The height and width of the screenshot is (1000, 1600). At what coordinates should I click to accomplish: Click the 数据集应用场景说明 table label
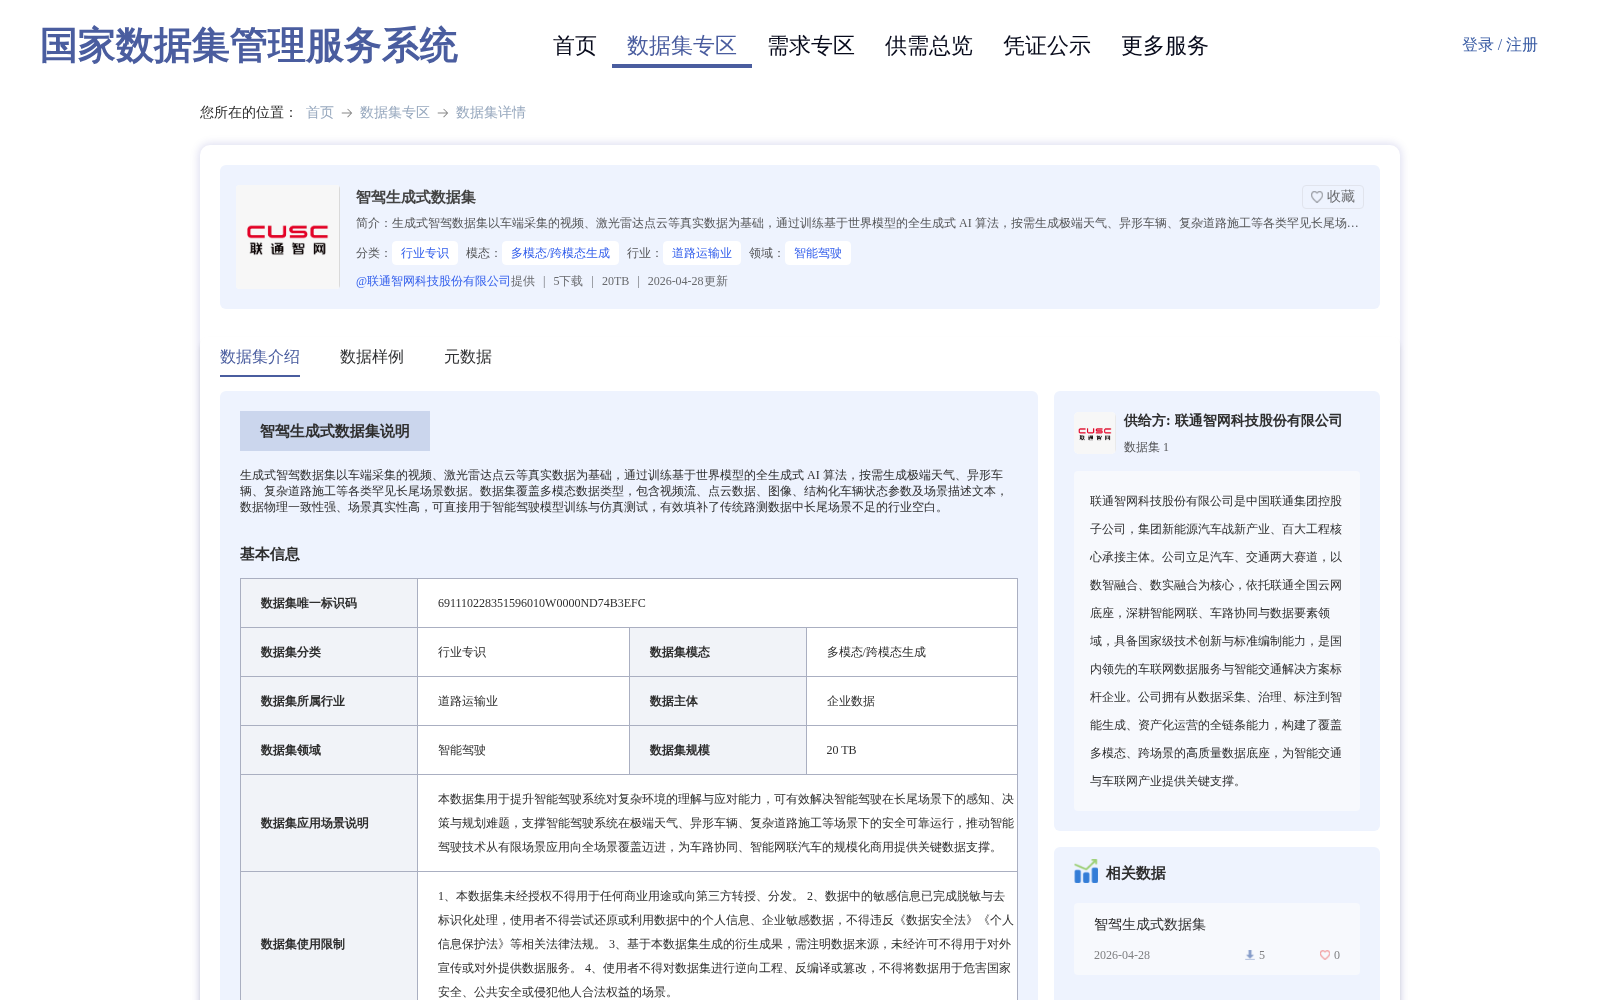(x=315, y=823)
